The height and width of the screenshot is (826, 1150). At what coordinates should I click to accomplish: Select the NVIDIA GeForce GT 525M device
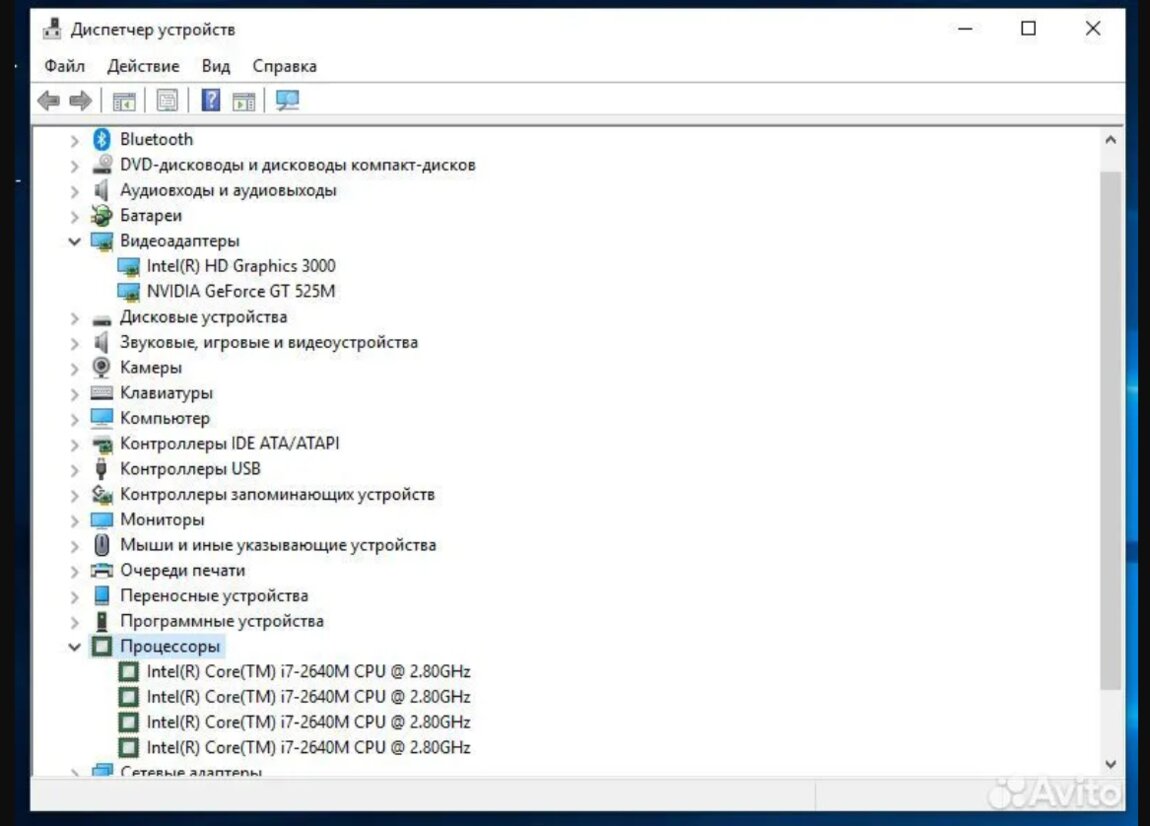coord(240,292)
